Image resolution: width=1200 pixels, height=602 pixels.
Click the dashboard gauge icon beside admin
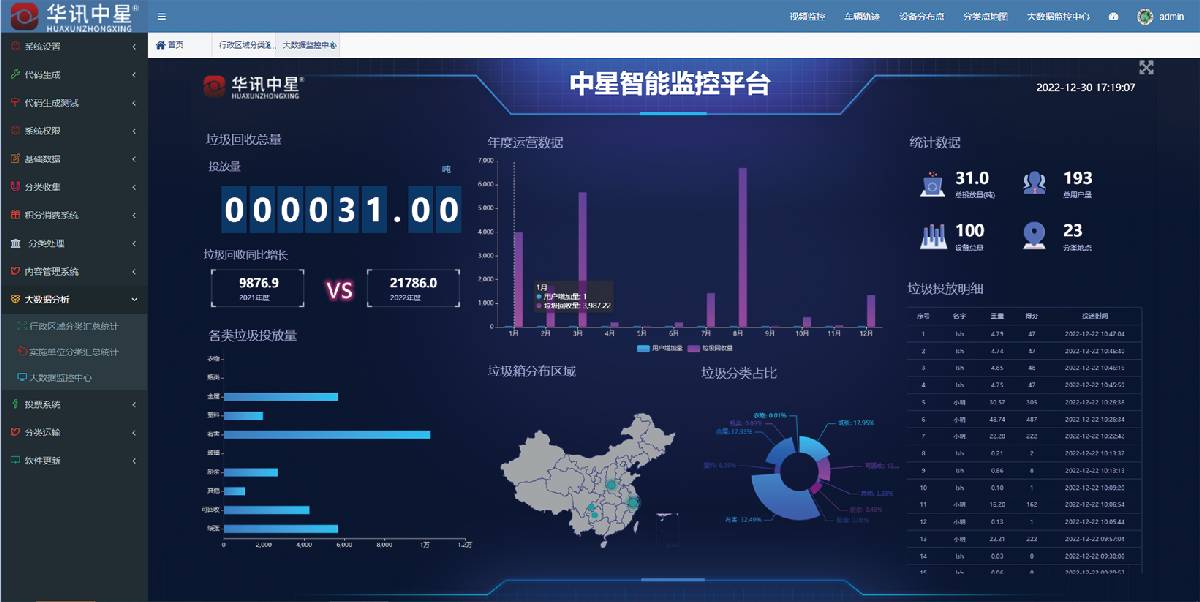pos(1113,17)
